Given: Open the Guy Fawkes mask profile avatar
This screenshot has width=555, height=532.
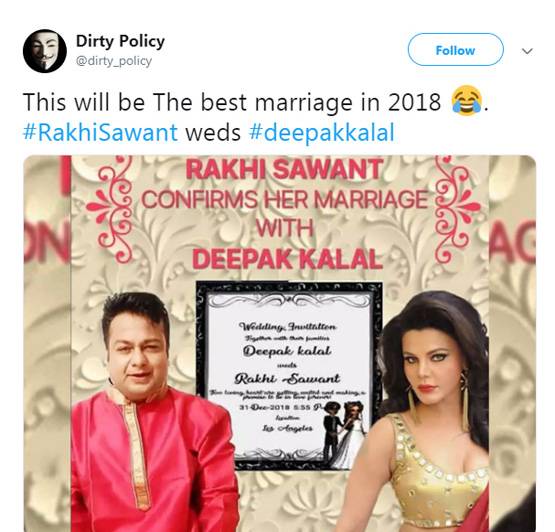Looking at the screenshot, I should click(45, 51).
